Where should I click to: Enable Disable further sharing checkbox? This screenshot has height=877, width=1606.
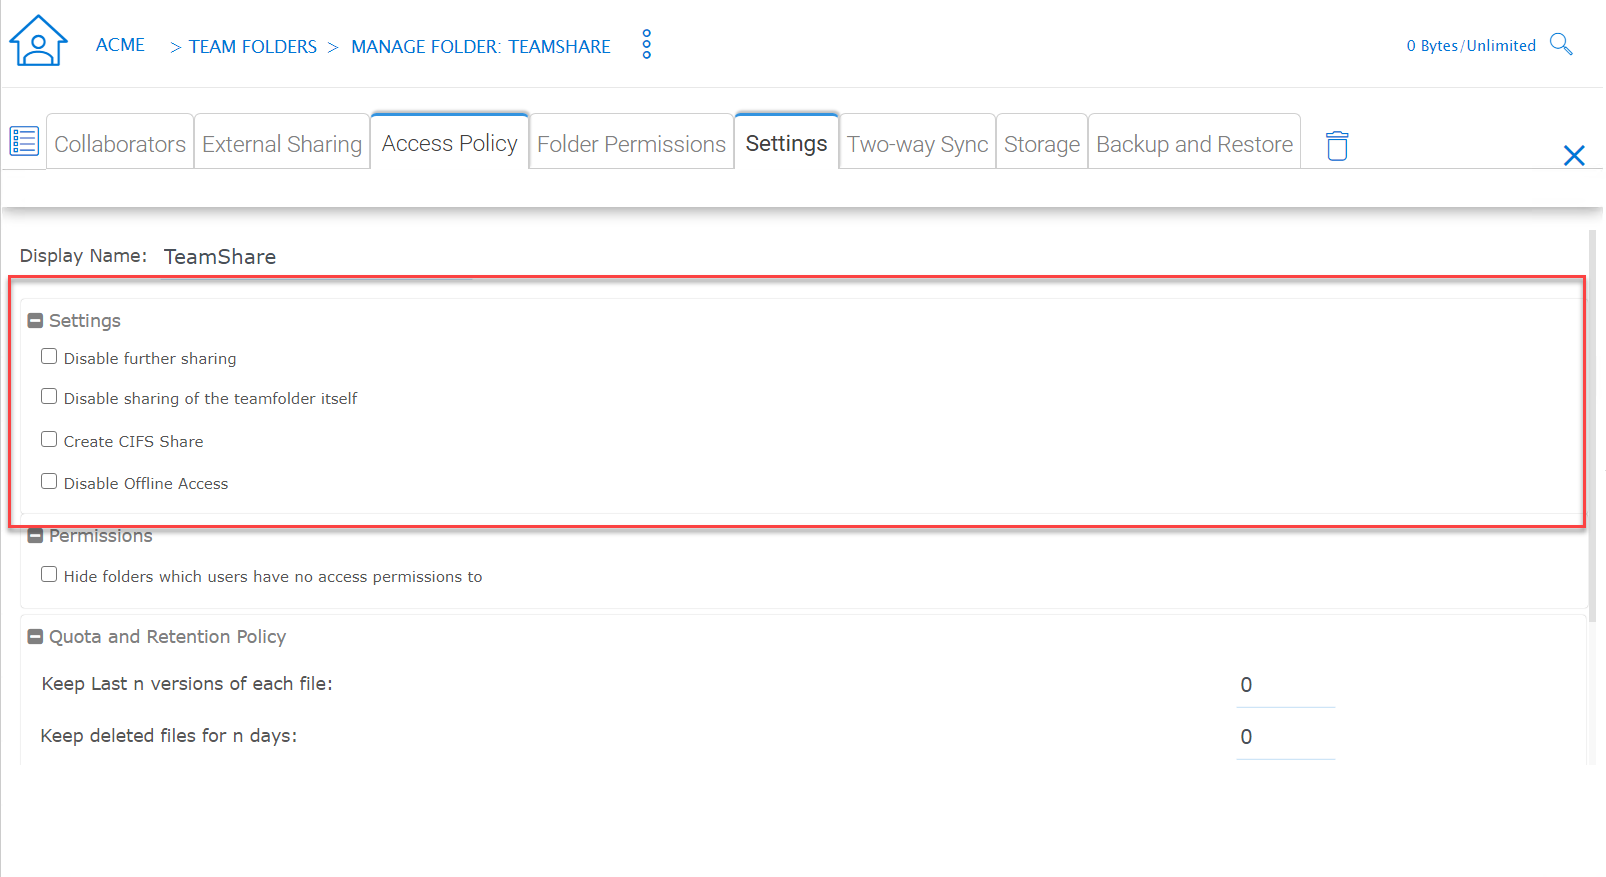point(49,356)
